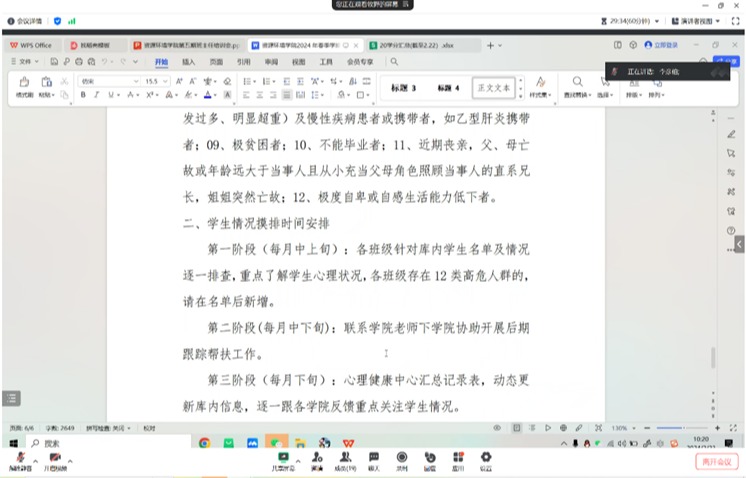Click the Paste (粘贴) icon
746x478 pixels.
pyautogui.click(x=46, y=83)
